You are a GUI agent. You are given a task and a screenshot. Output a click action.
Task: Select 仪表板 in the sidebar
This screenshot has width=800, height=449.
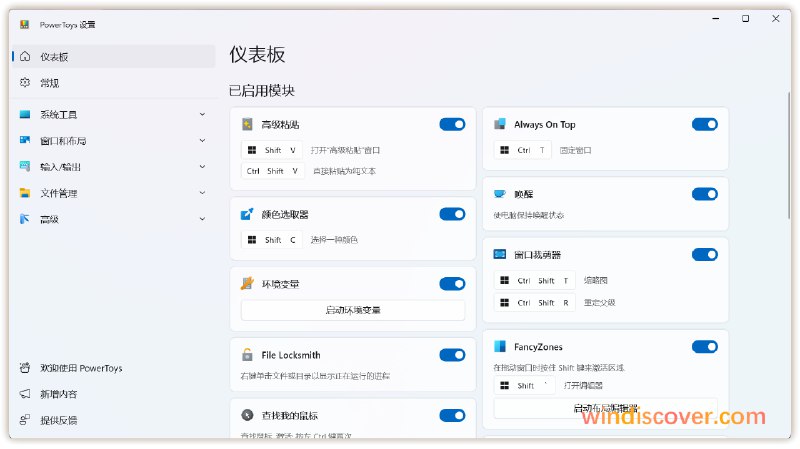click(113, 57)
